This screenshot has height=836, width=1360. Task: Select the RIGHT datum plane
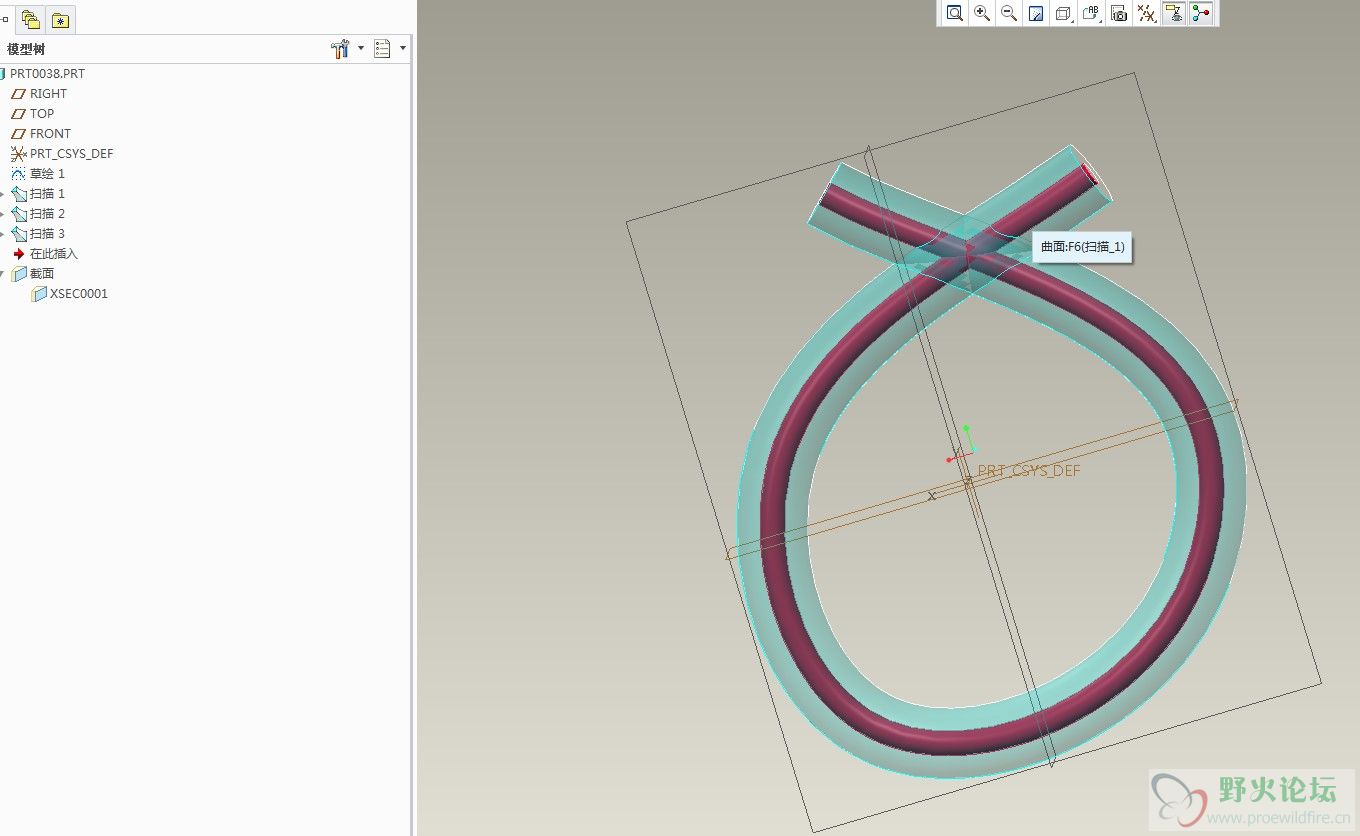[48, 94]
